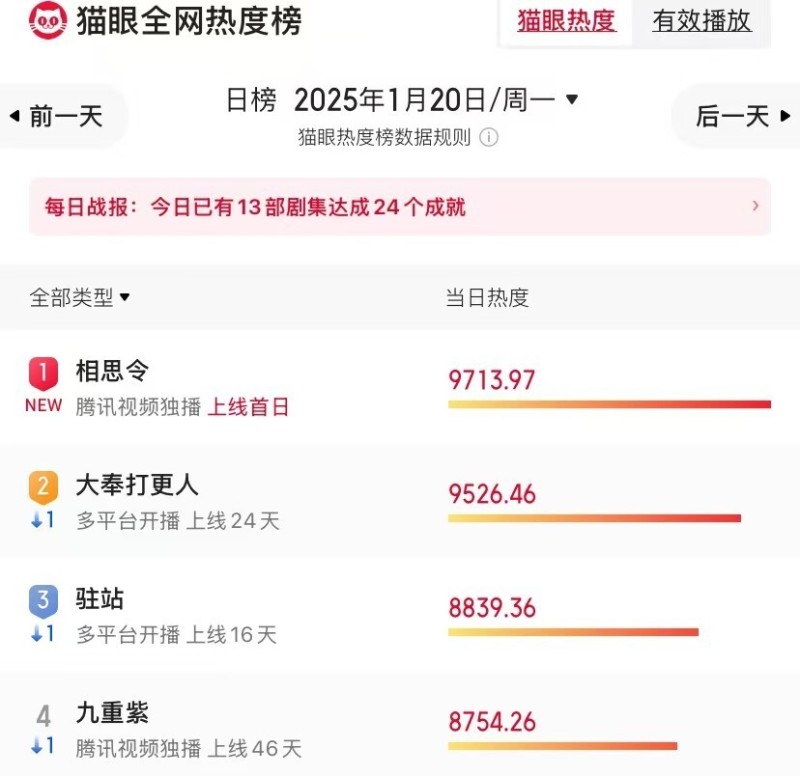Click the down-arrow rank change for 大奉打更人
The height and width of the screenshot is (776, 800).
(x=43, y=520)
